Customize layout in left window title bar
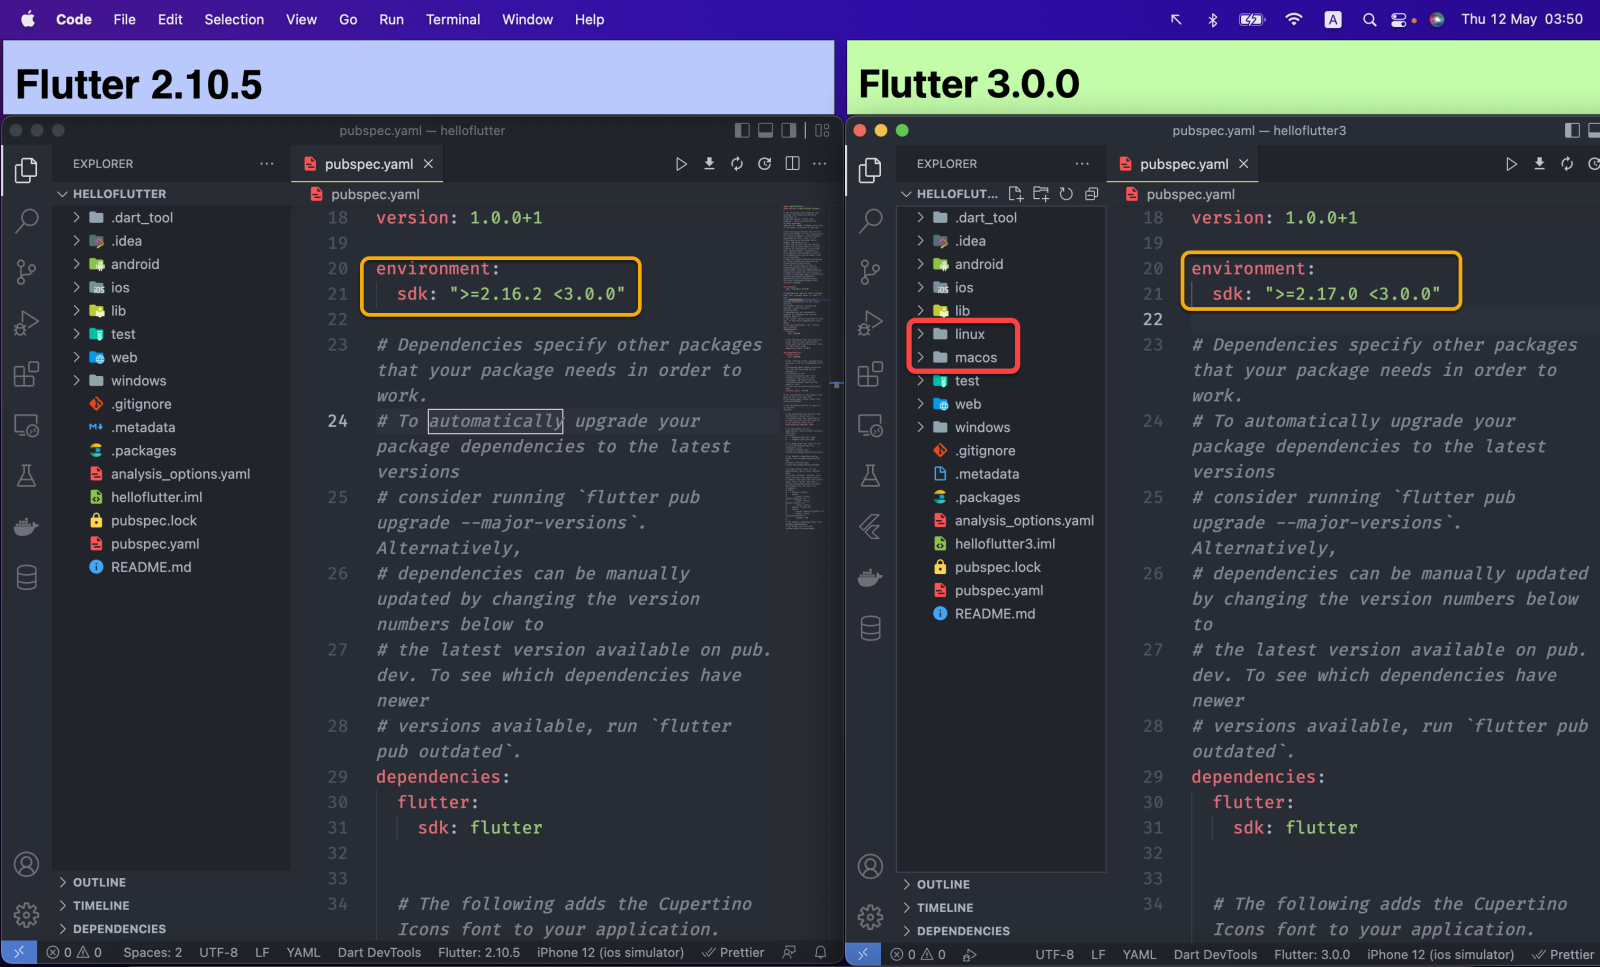This screenshot has height=967, width=1600. pos(822,130)
